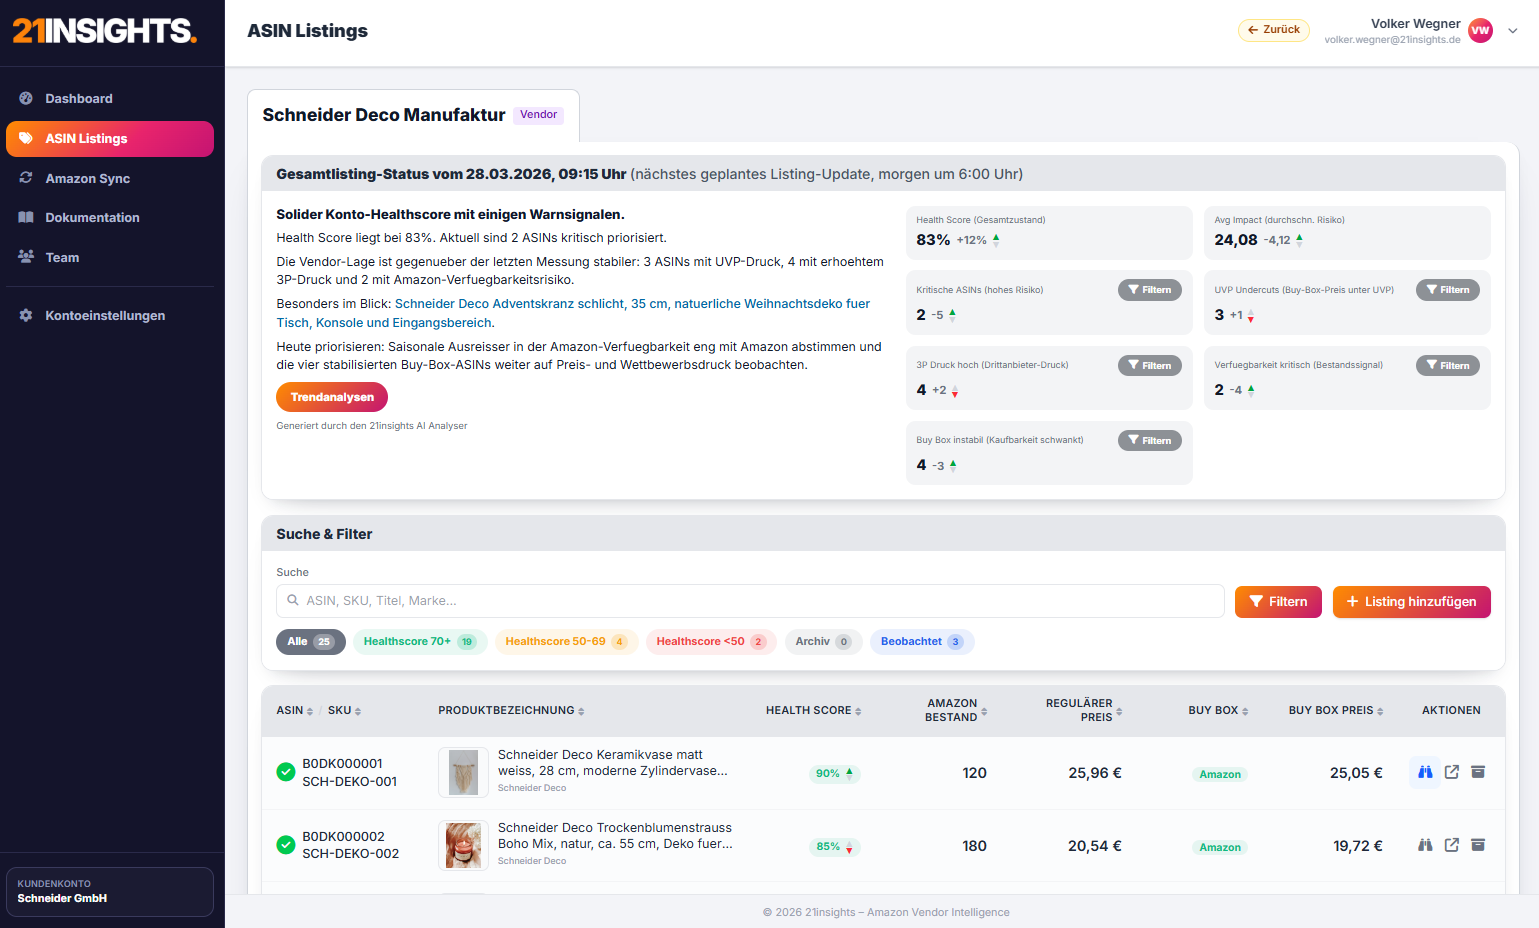
Task: Focus the ASIN, SKU search field
Action: point(750,601)
